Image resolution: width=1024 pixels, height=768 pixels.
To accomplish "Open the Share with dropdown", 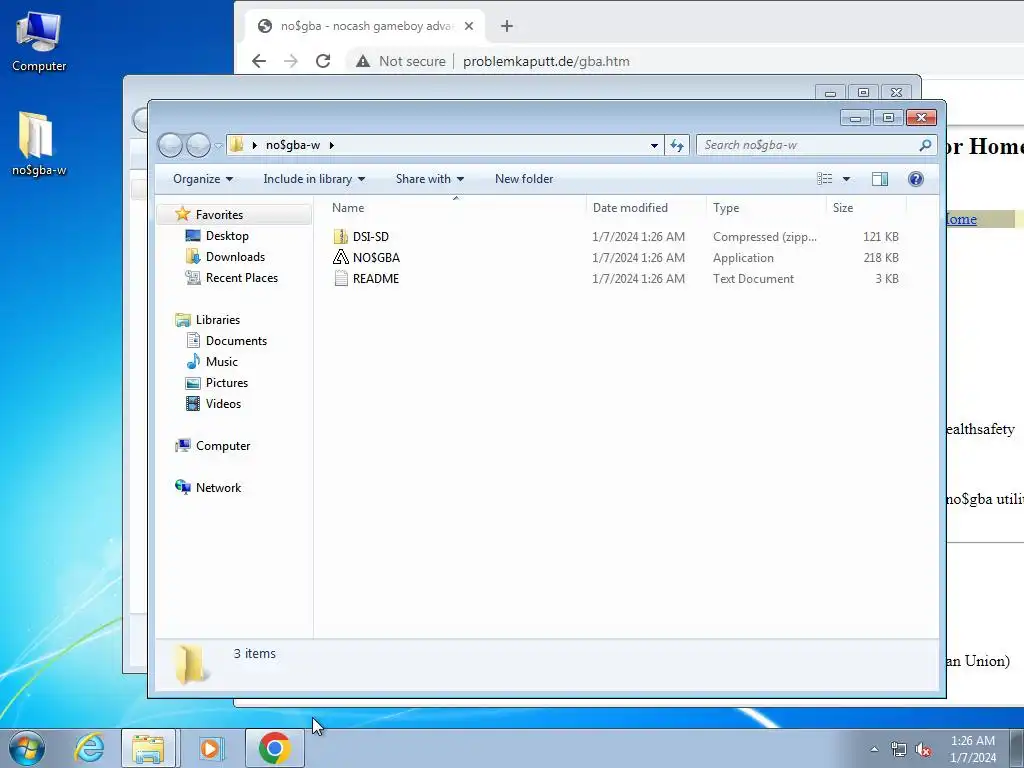I will click(x=430, y=179).
